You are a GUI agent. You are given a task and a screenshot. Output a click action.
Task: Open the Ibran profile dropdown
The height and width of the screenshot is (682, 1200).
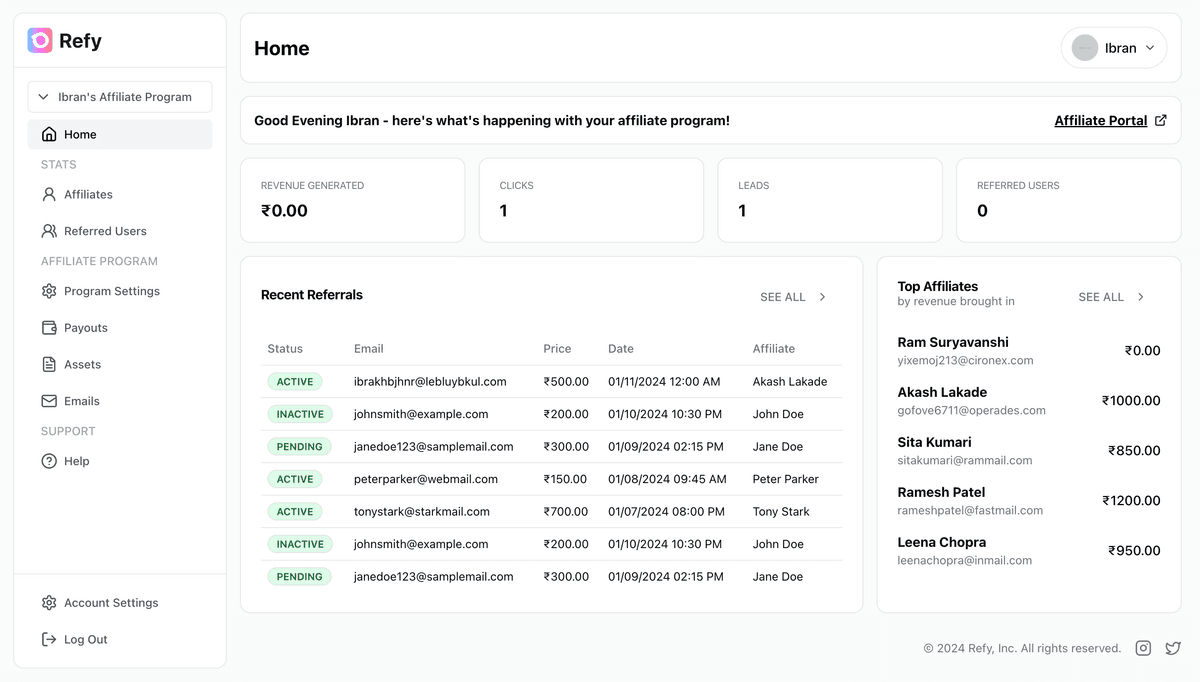1113,47
